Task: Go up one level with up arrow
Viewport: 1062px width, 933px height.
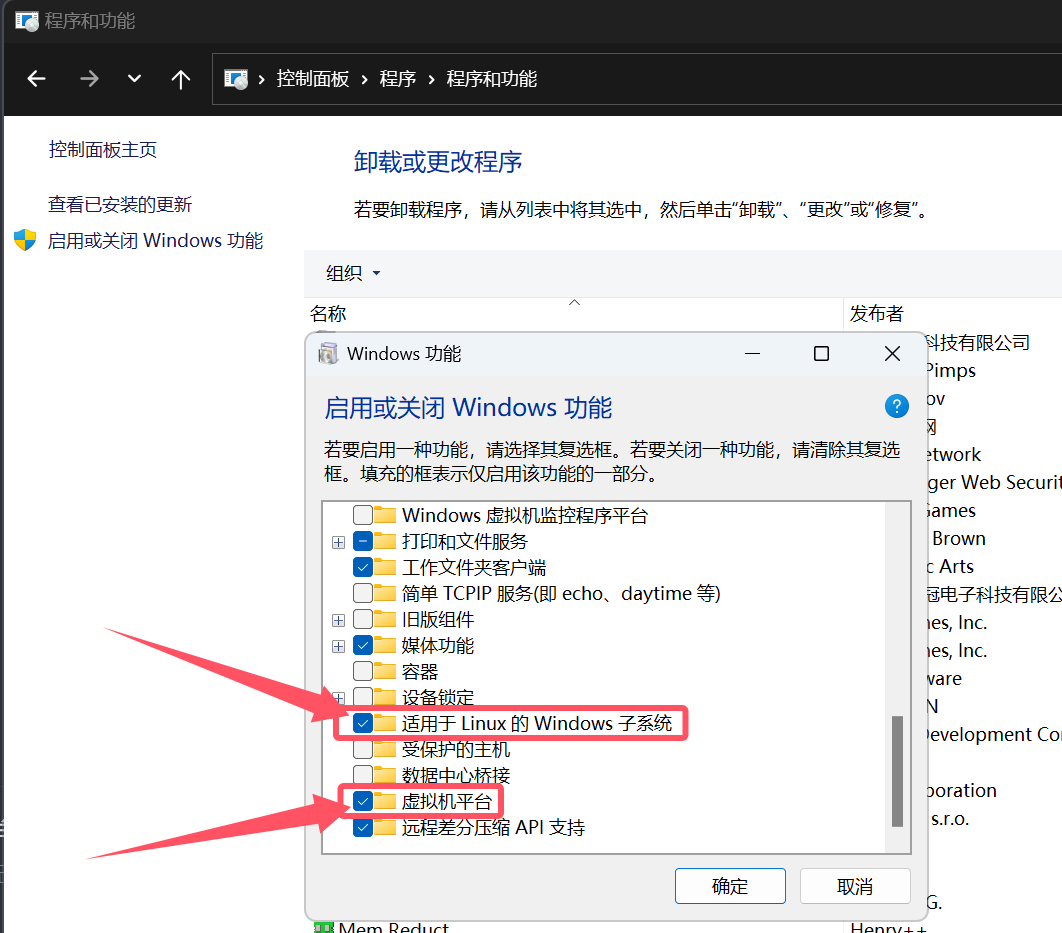Action: click(180, 79)
